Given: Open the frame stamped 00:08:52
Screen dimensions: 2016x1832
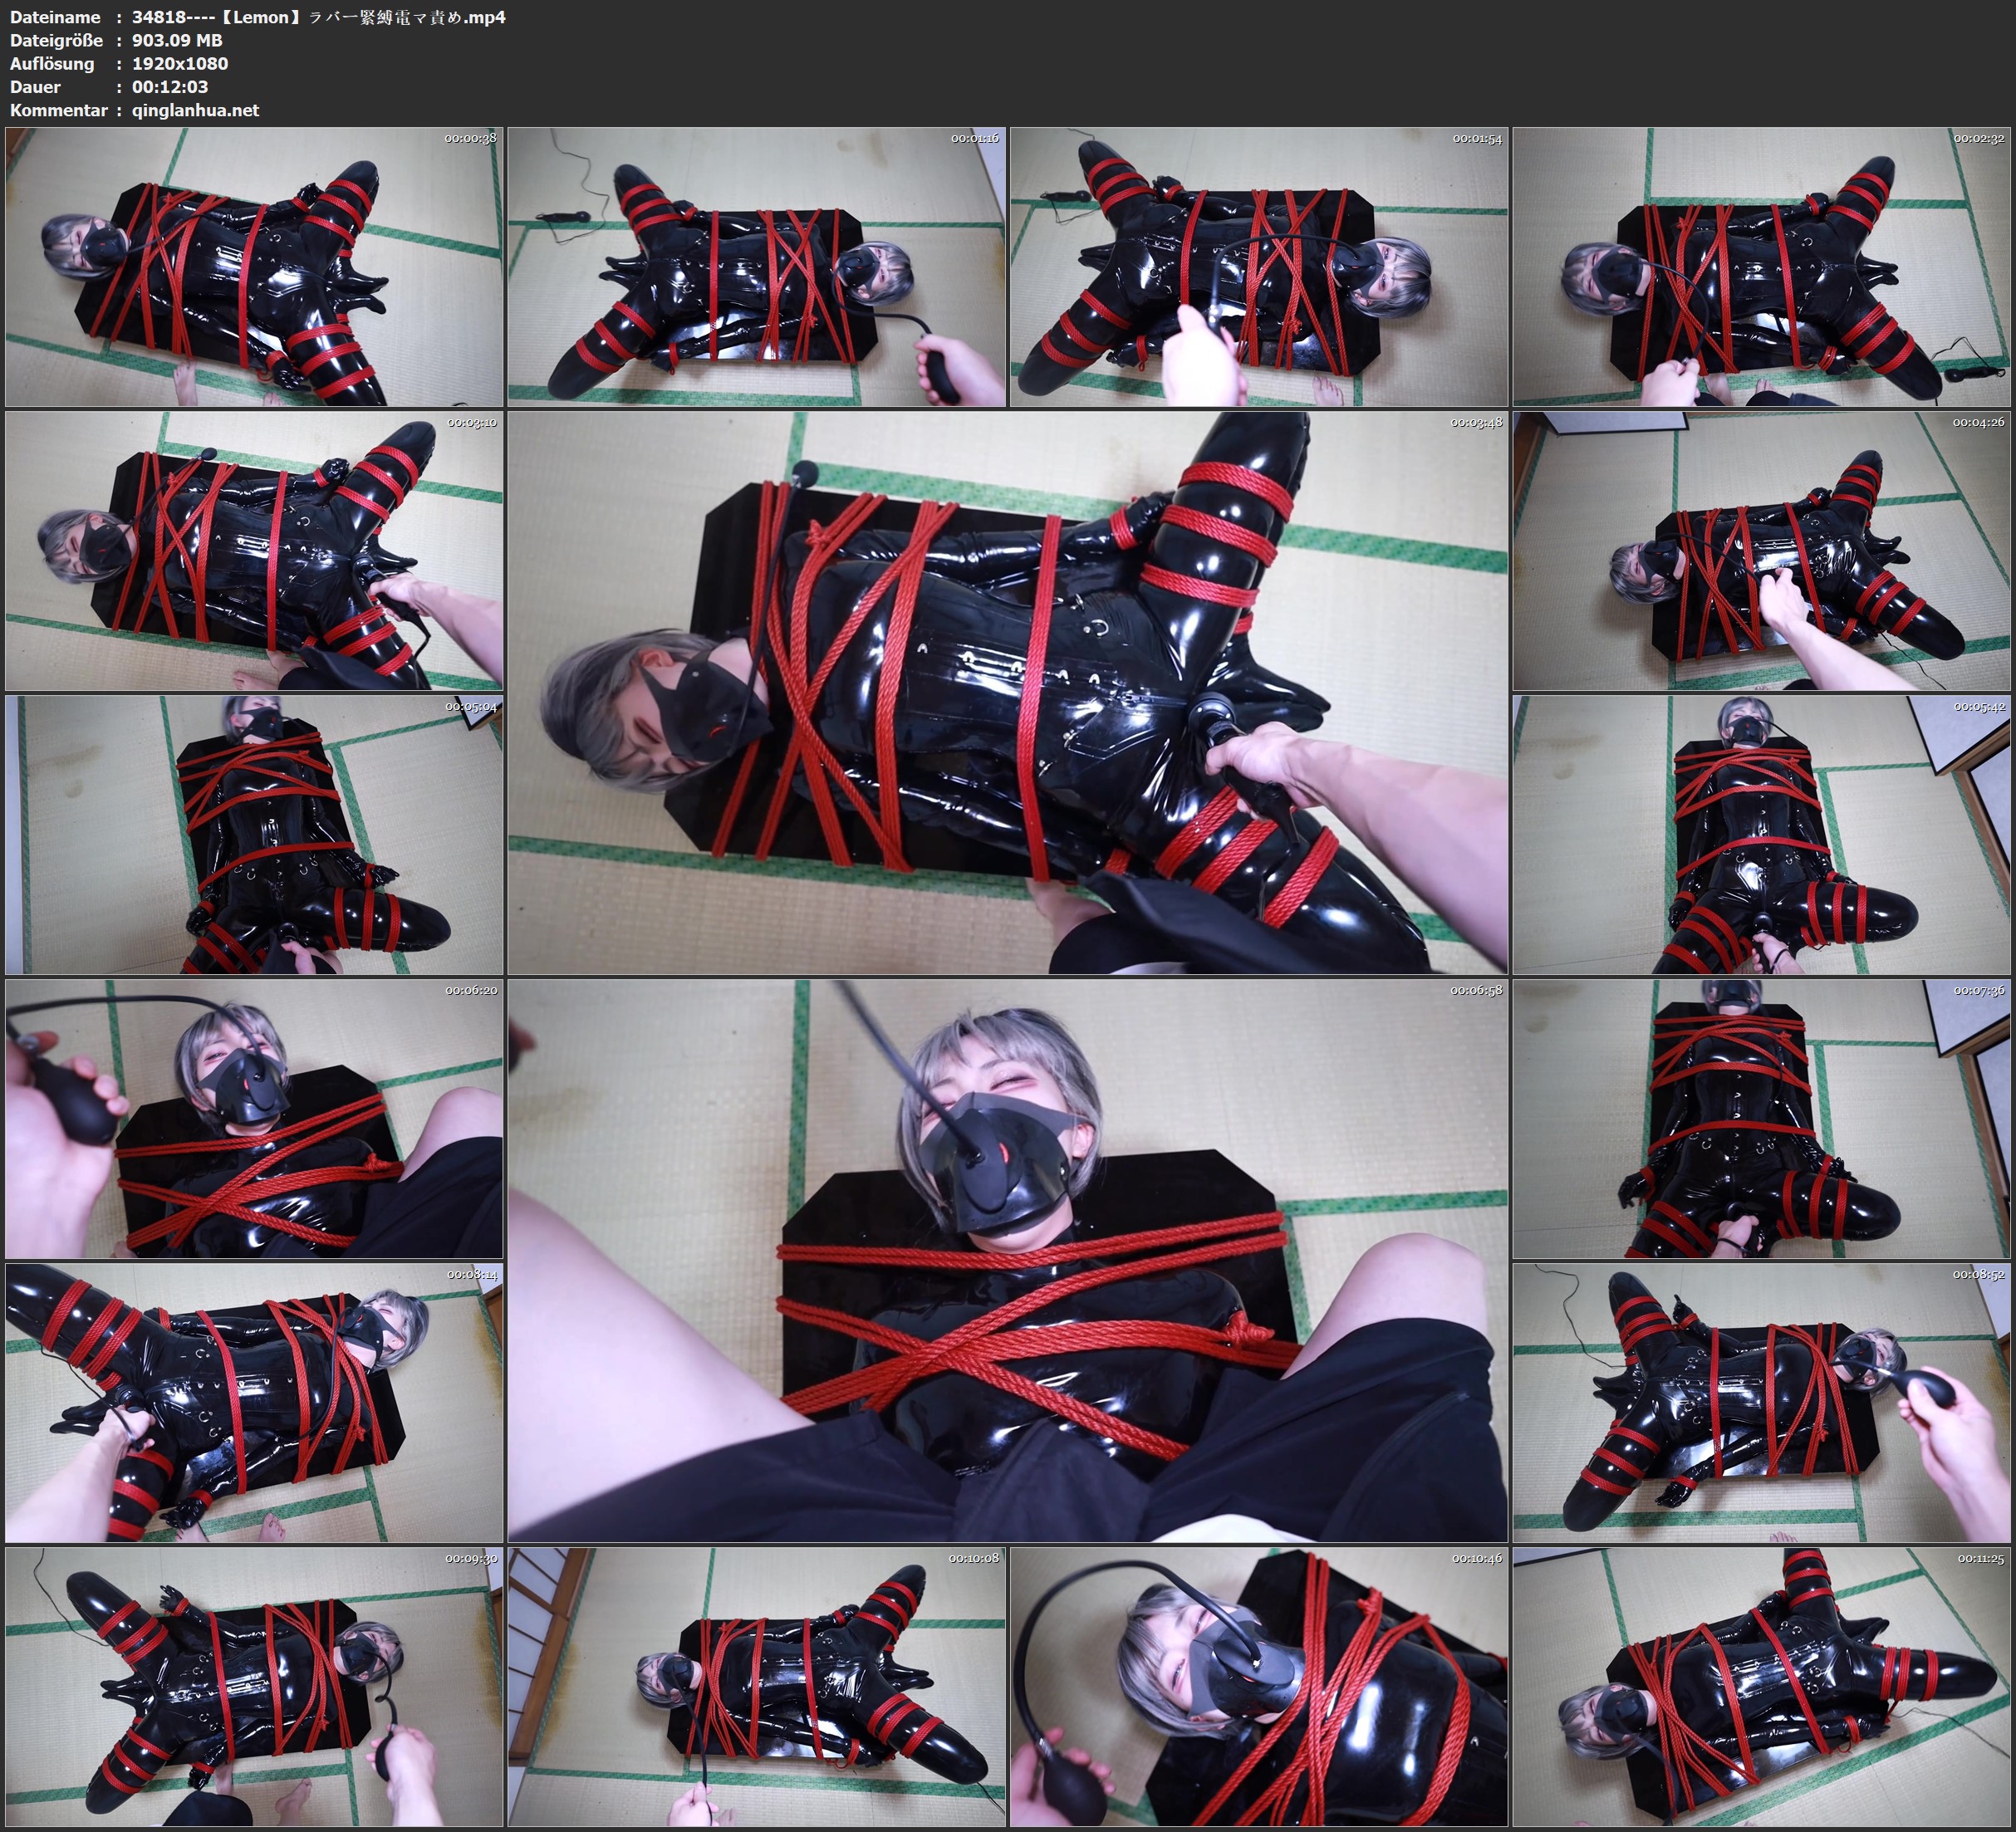Looking at the screenshot, I should (1761, 1403).
